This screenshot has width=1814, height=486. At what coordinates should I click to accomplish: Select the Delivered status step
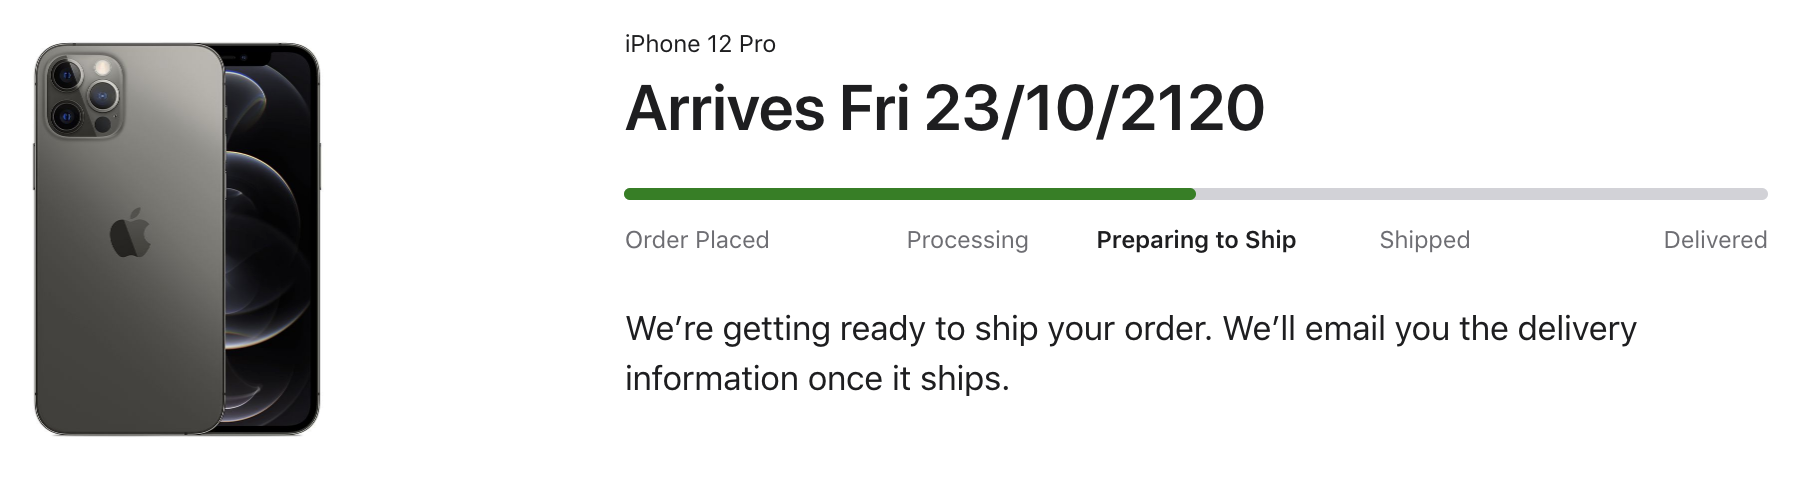pos(1715,240)
